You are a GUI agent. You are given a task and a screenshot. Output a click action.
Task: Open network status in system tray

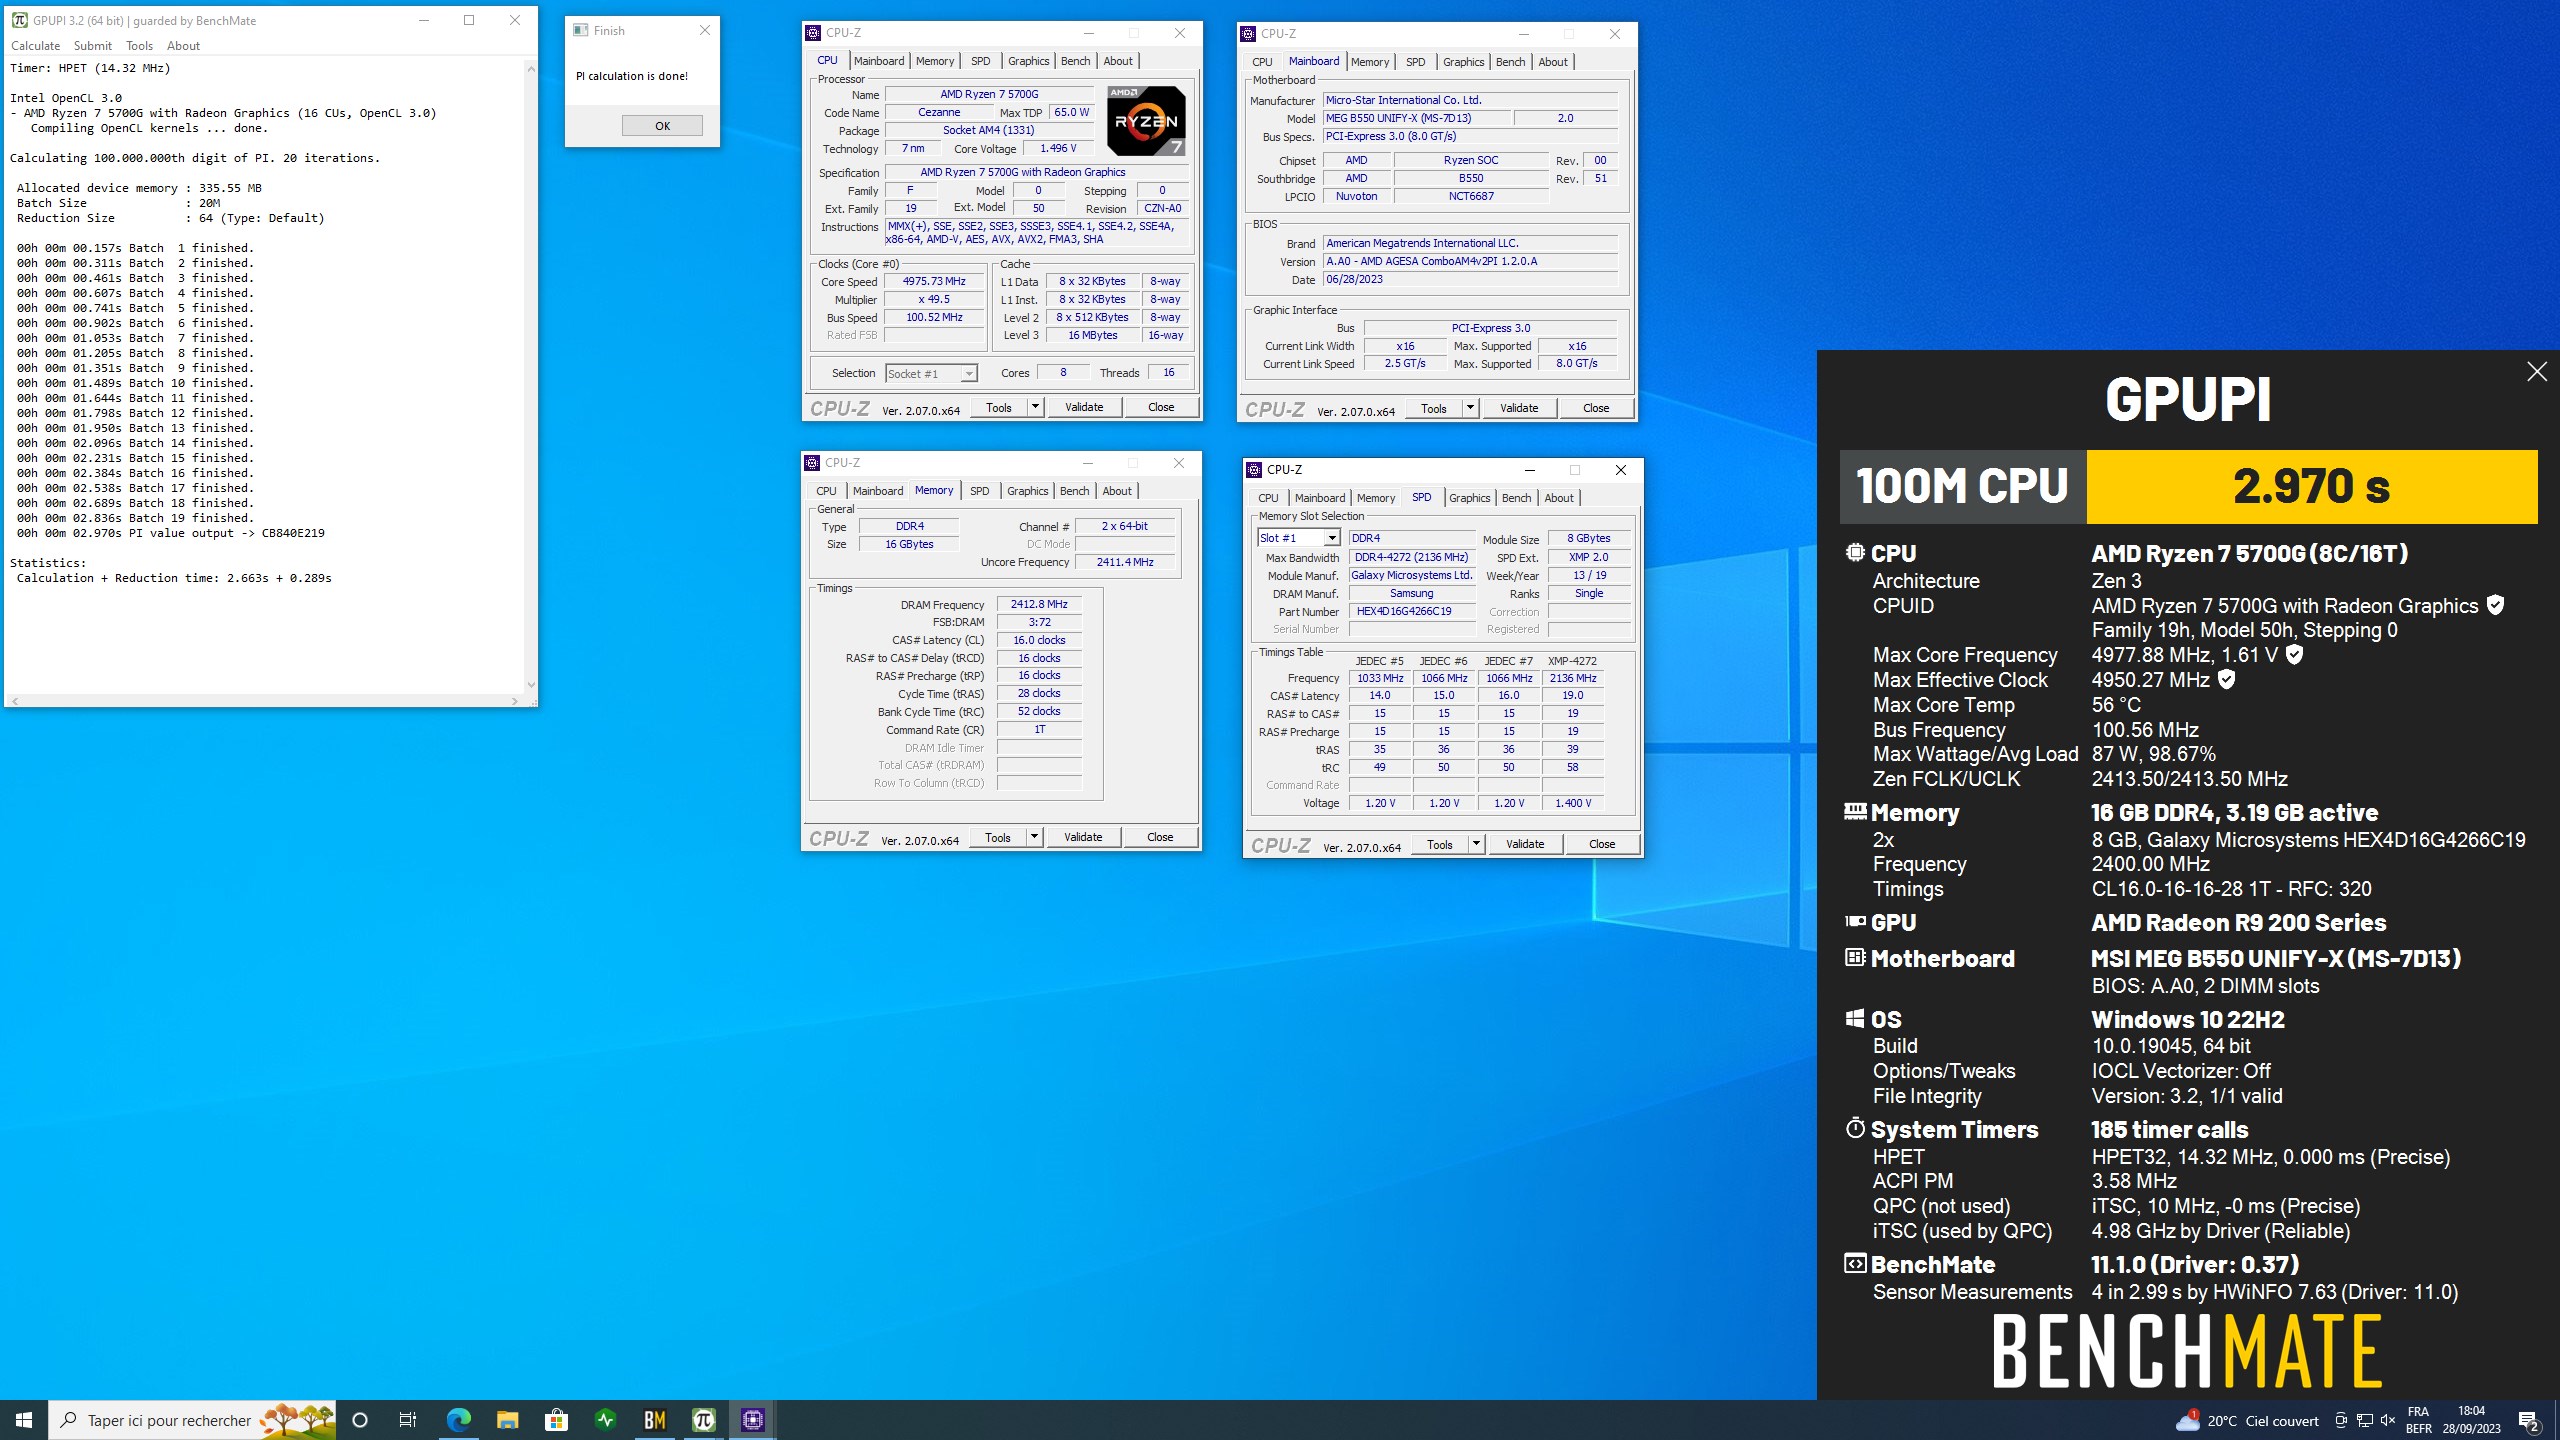[x=2364, y=1420]
